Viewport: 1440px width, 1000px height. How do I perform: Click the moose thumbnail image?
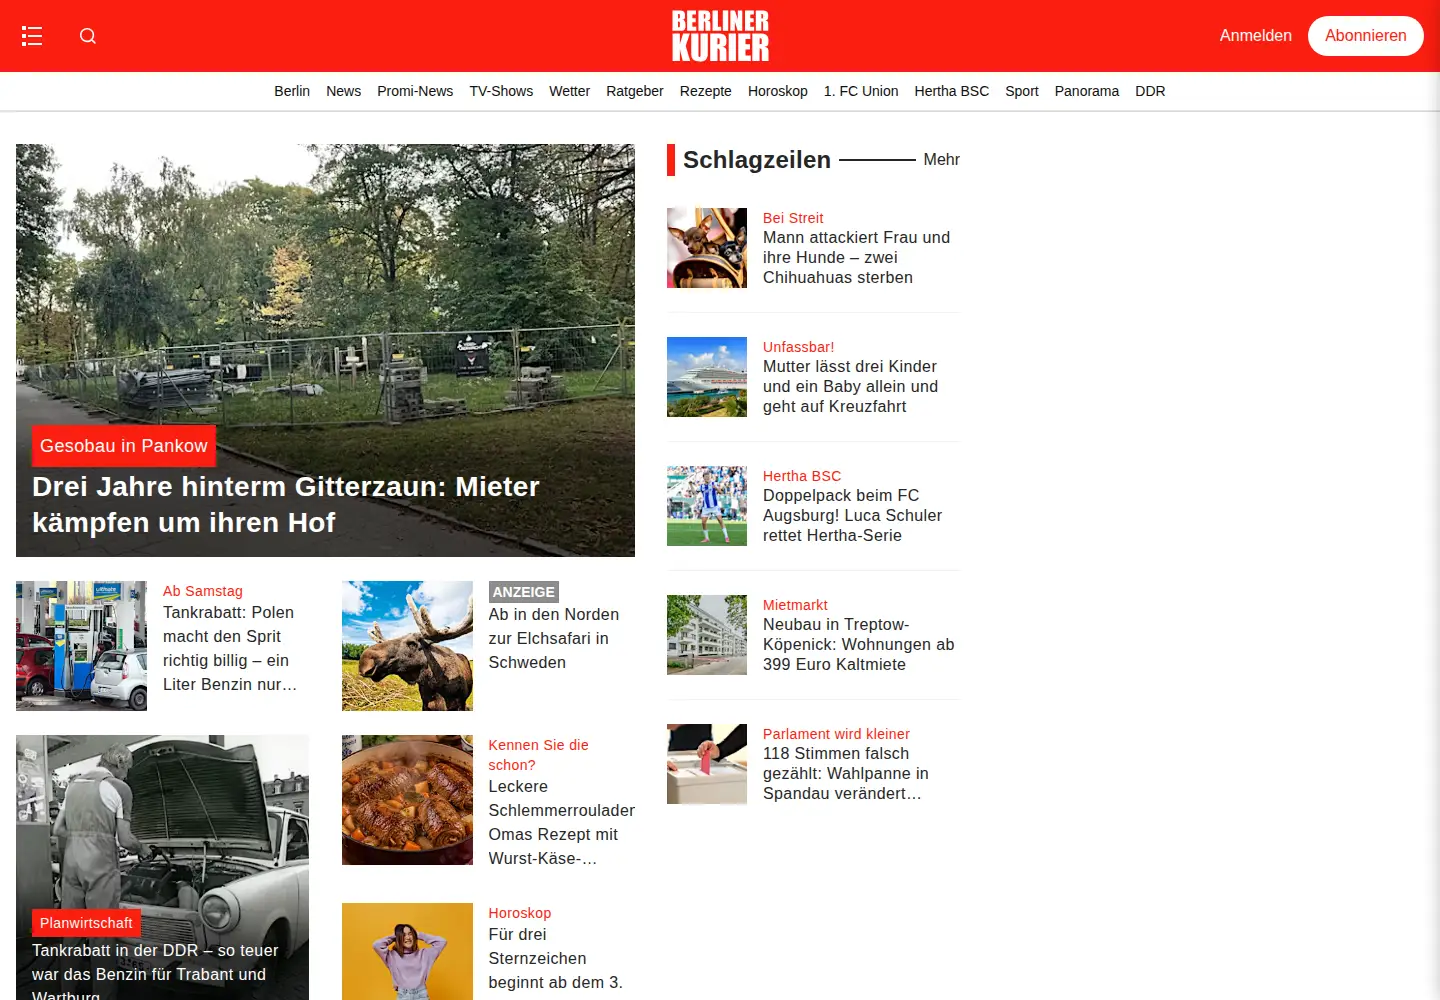[x=407, y=646]
